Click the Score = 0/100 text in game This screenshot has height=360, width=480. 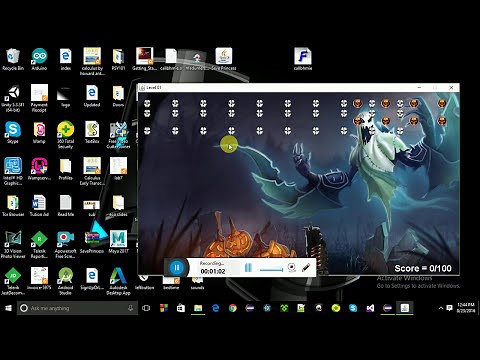423,268
